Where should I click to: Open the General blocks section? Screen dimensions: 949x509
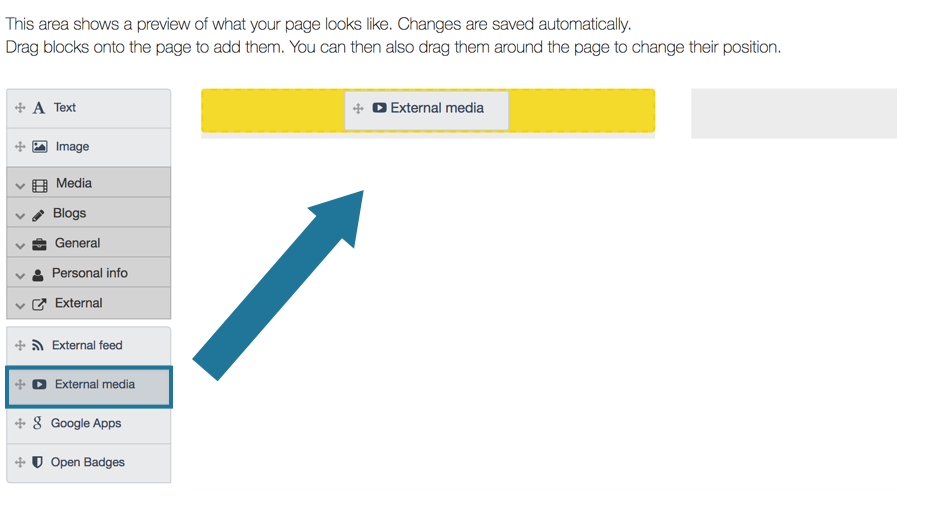pos(77,243)
